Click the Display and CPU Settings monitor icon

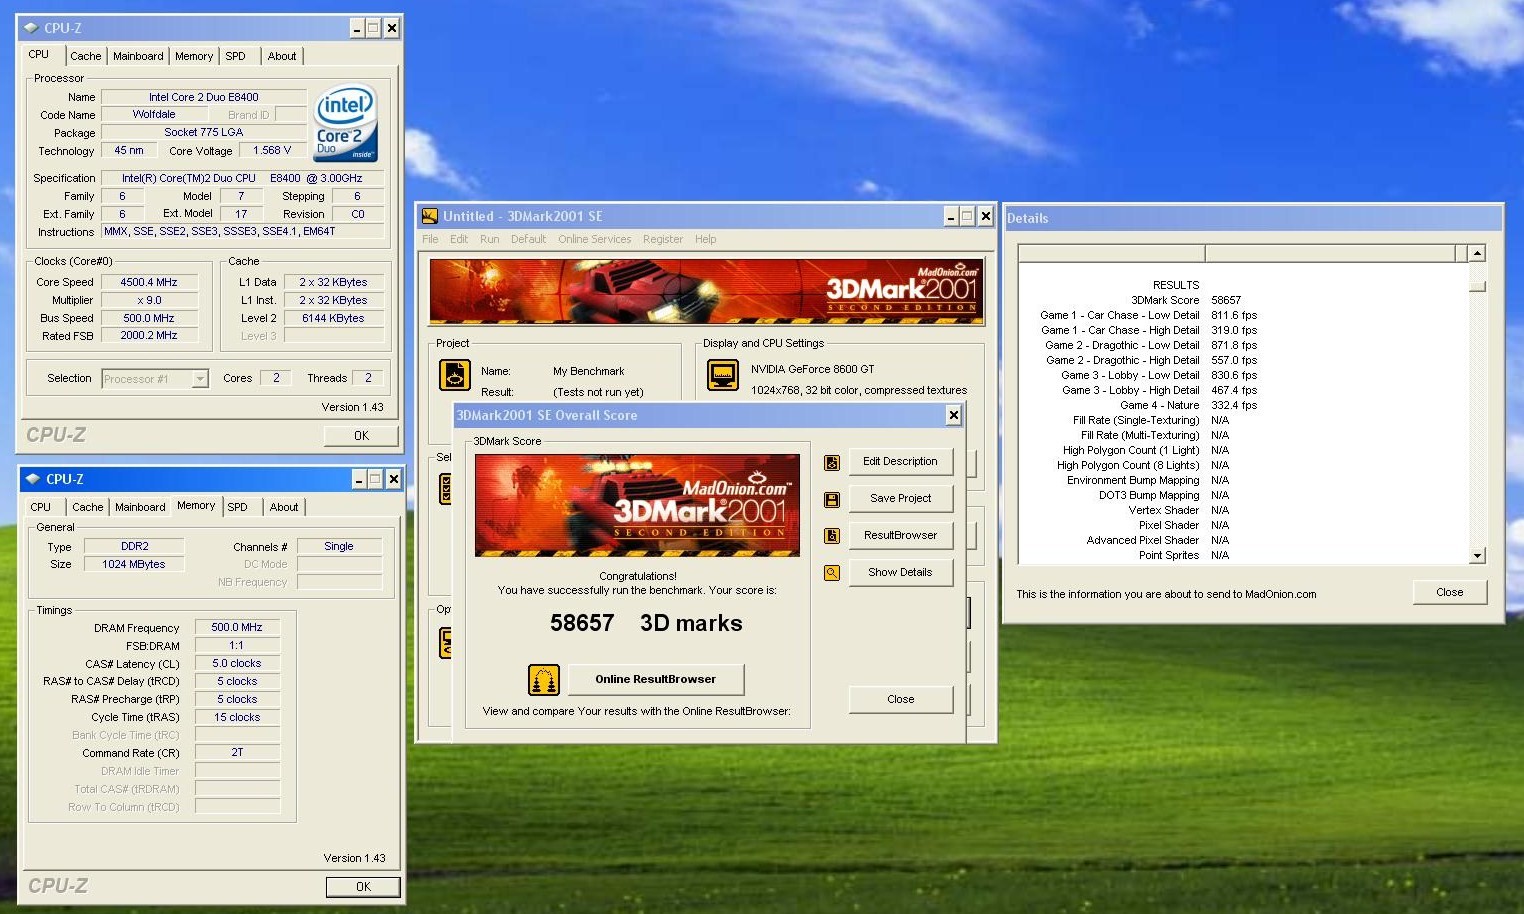click(x=722, y=375)
